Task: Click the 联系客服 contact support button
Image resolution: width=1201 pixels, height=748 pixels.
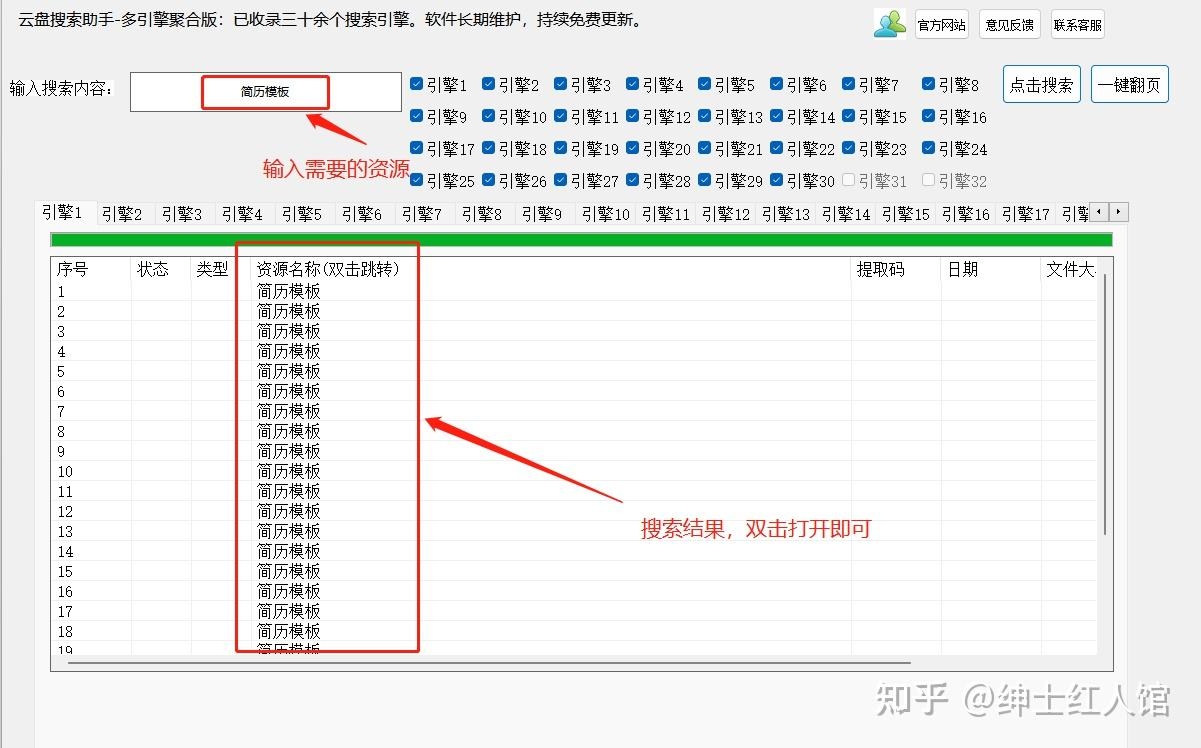Action: click(1077, 24)
